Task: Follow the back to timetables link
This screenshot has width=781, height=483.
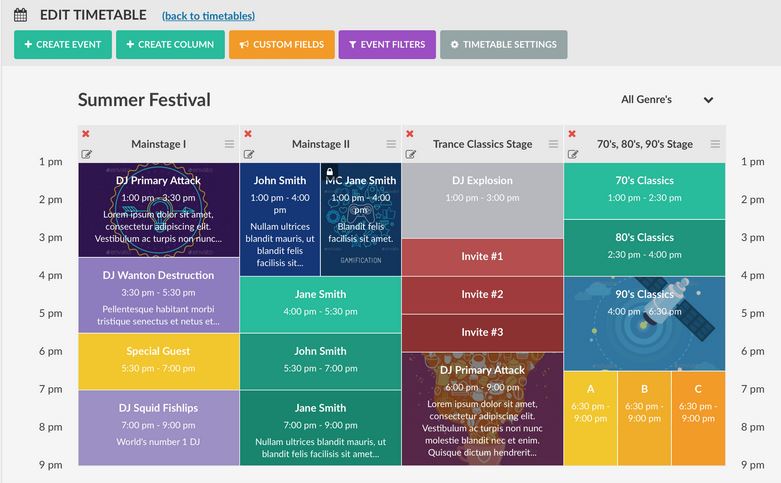Action: pyautogui.click(x=208, y=16)
